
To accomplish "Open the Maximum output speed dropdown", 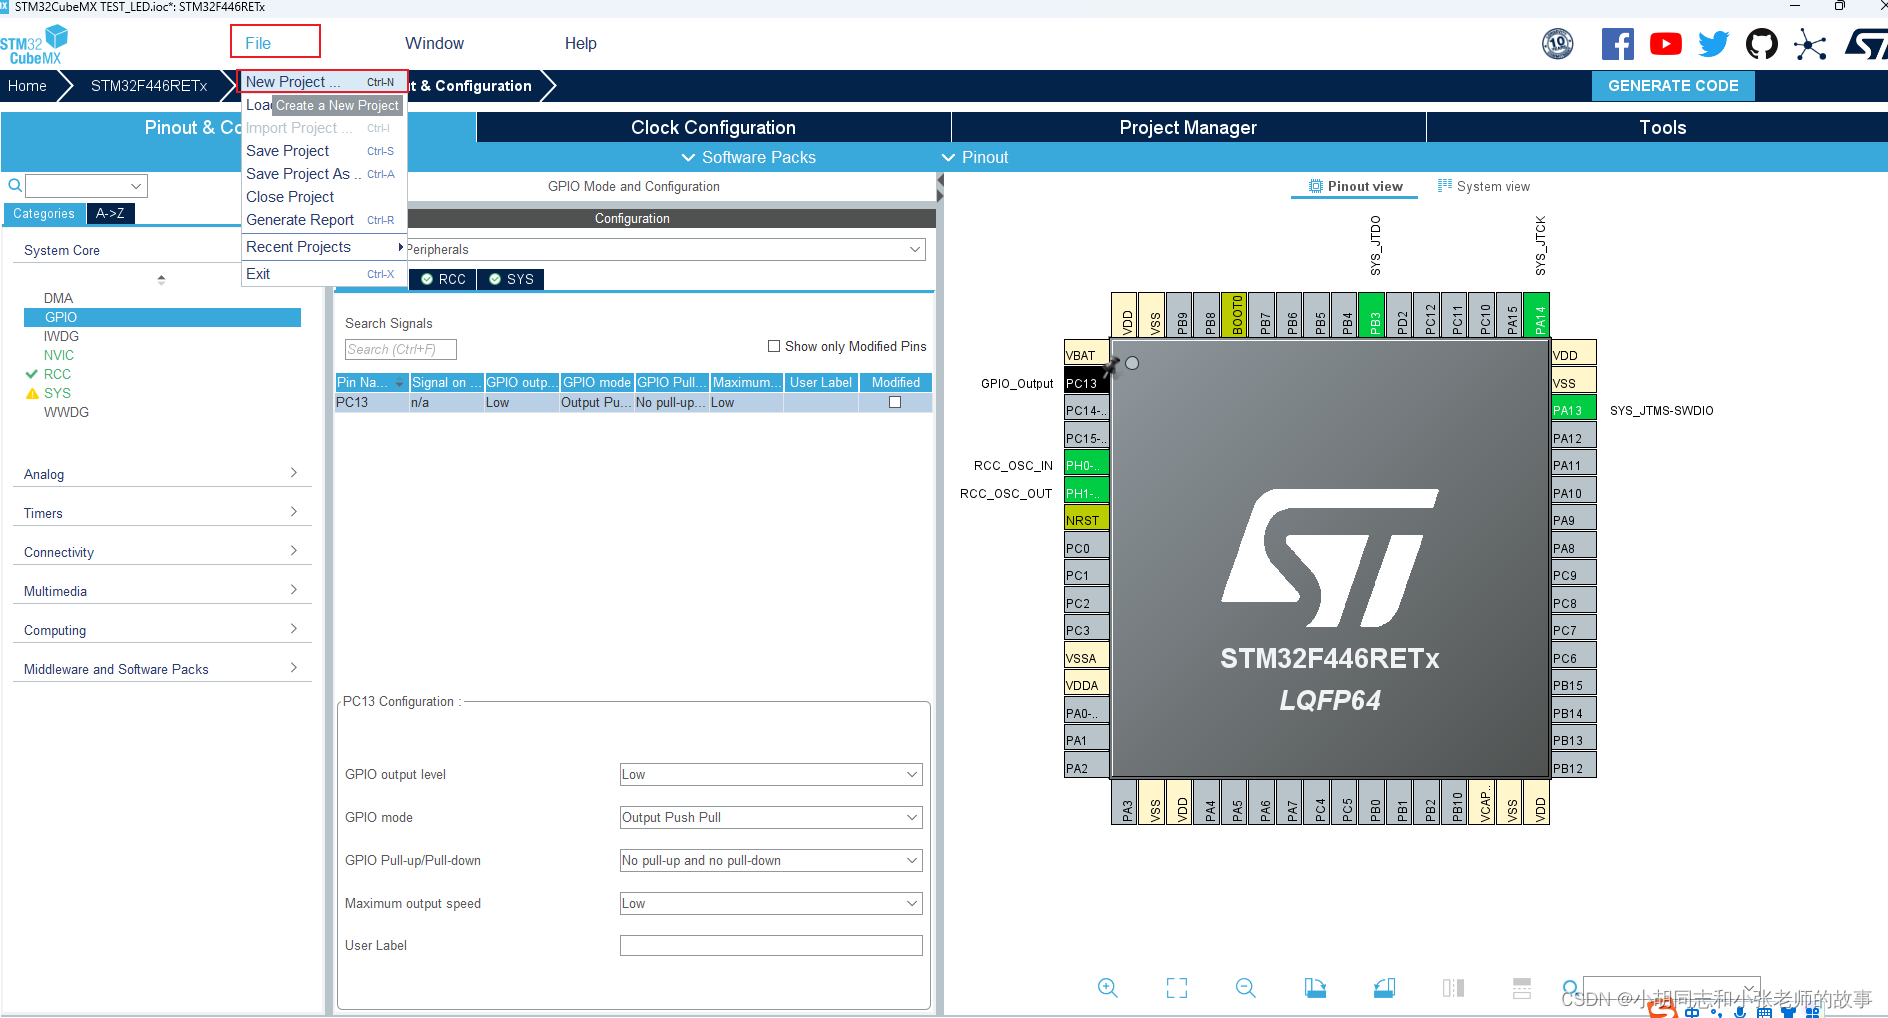I will (x=771, y=904).
